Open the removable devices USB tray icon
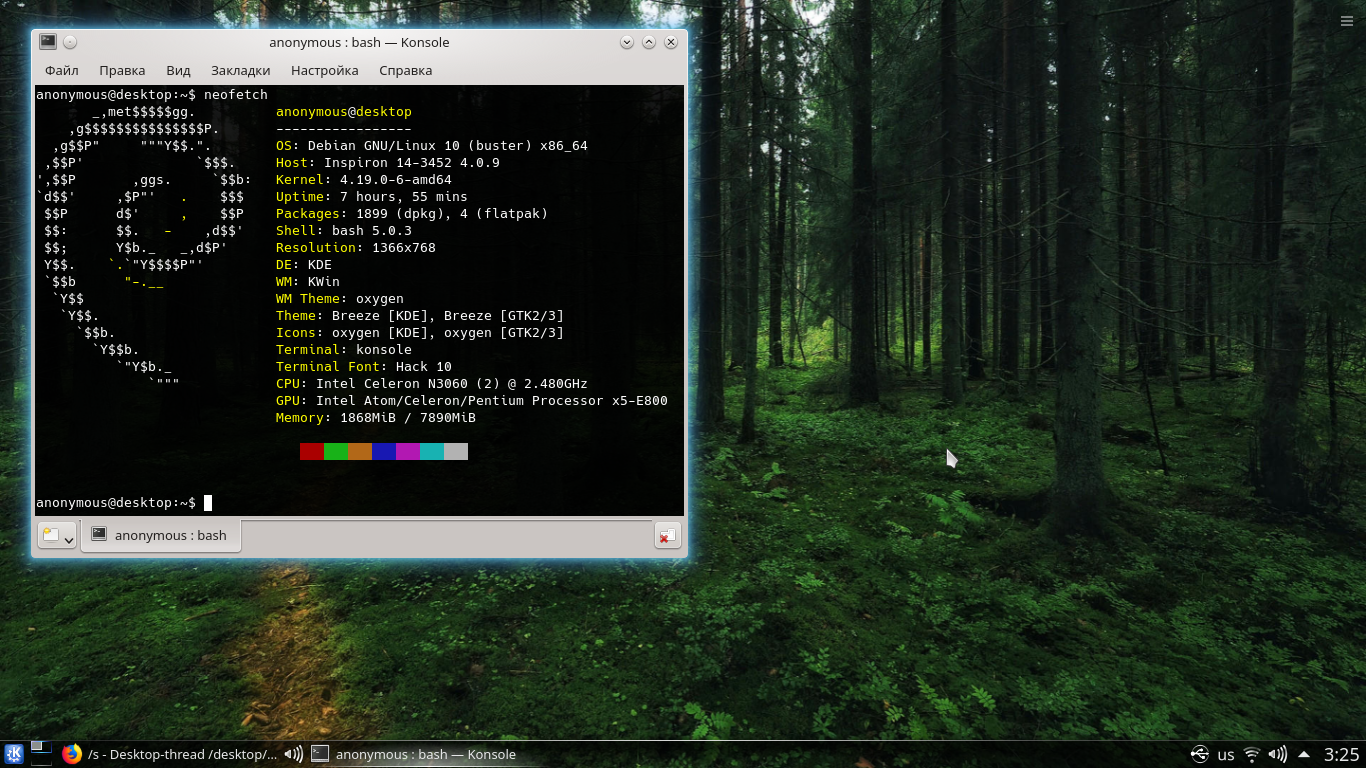1366x768 pixels. tap(1199, 754)
